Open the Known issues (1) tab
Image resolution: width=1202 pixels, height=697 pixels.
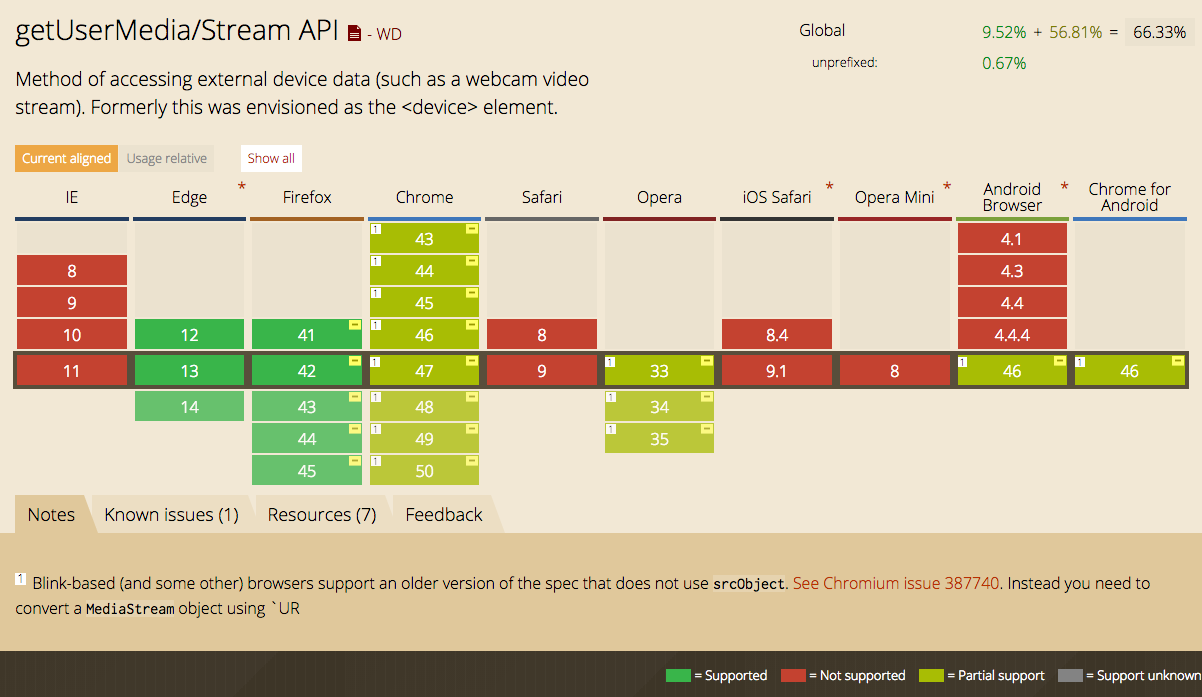pyautogui.click(x=171, y=514)
